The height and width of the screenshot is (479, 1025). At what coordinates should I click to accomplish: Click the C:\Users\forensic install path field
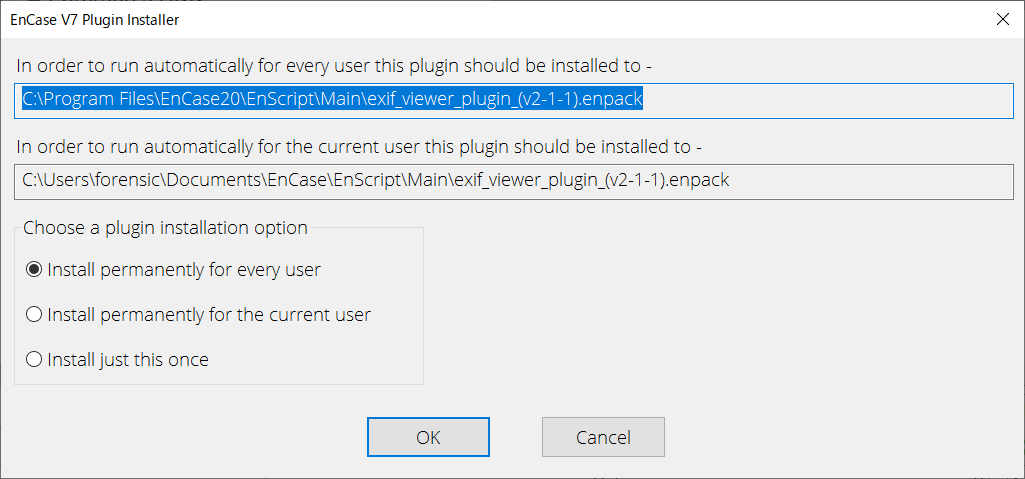(x=514, y=181)
